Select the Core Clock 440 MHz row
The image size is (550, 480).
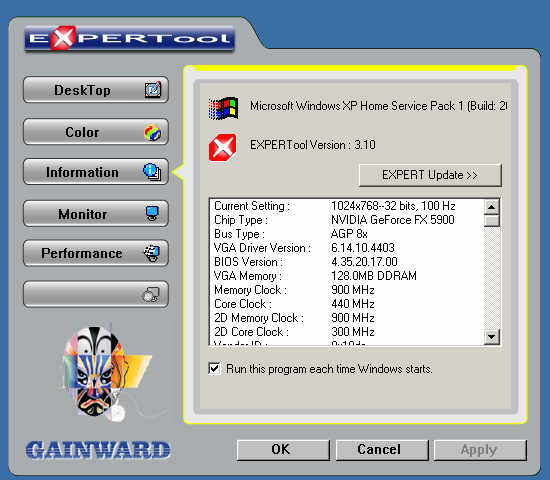coord(346,304)
